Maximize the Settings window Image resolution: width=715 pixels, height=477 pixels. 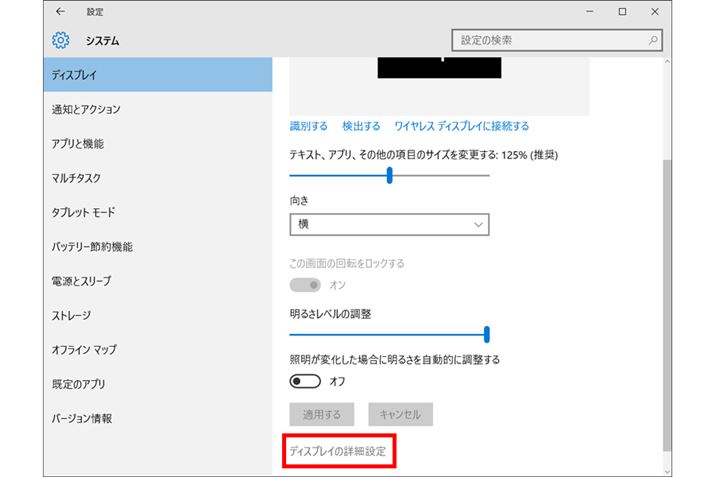coord(622,12)
